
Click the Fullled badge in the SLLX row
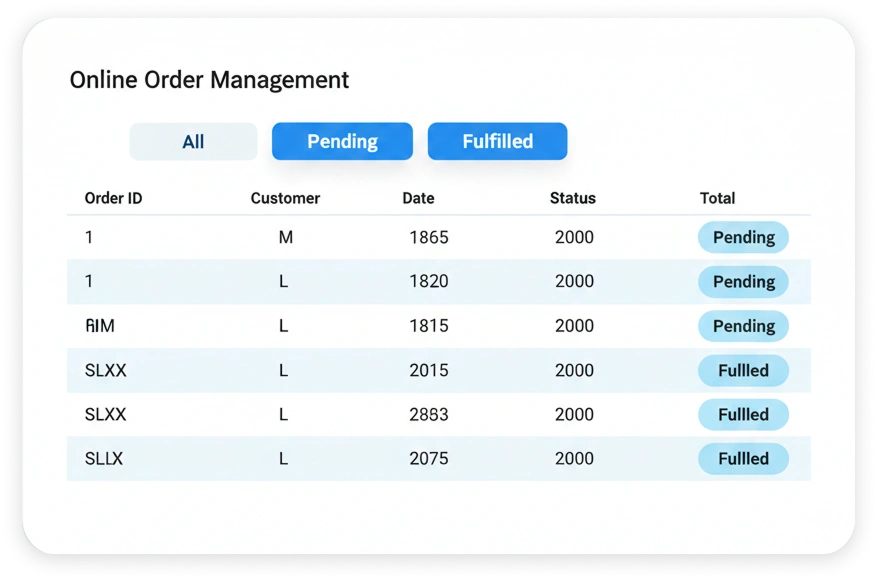click(x=743, y=459)
